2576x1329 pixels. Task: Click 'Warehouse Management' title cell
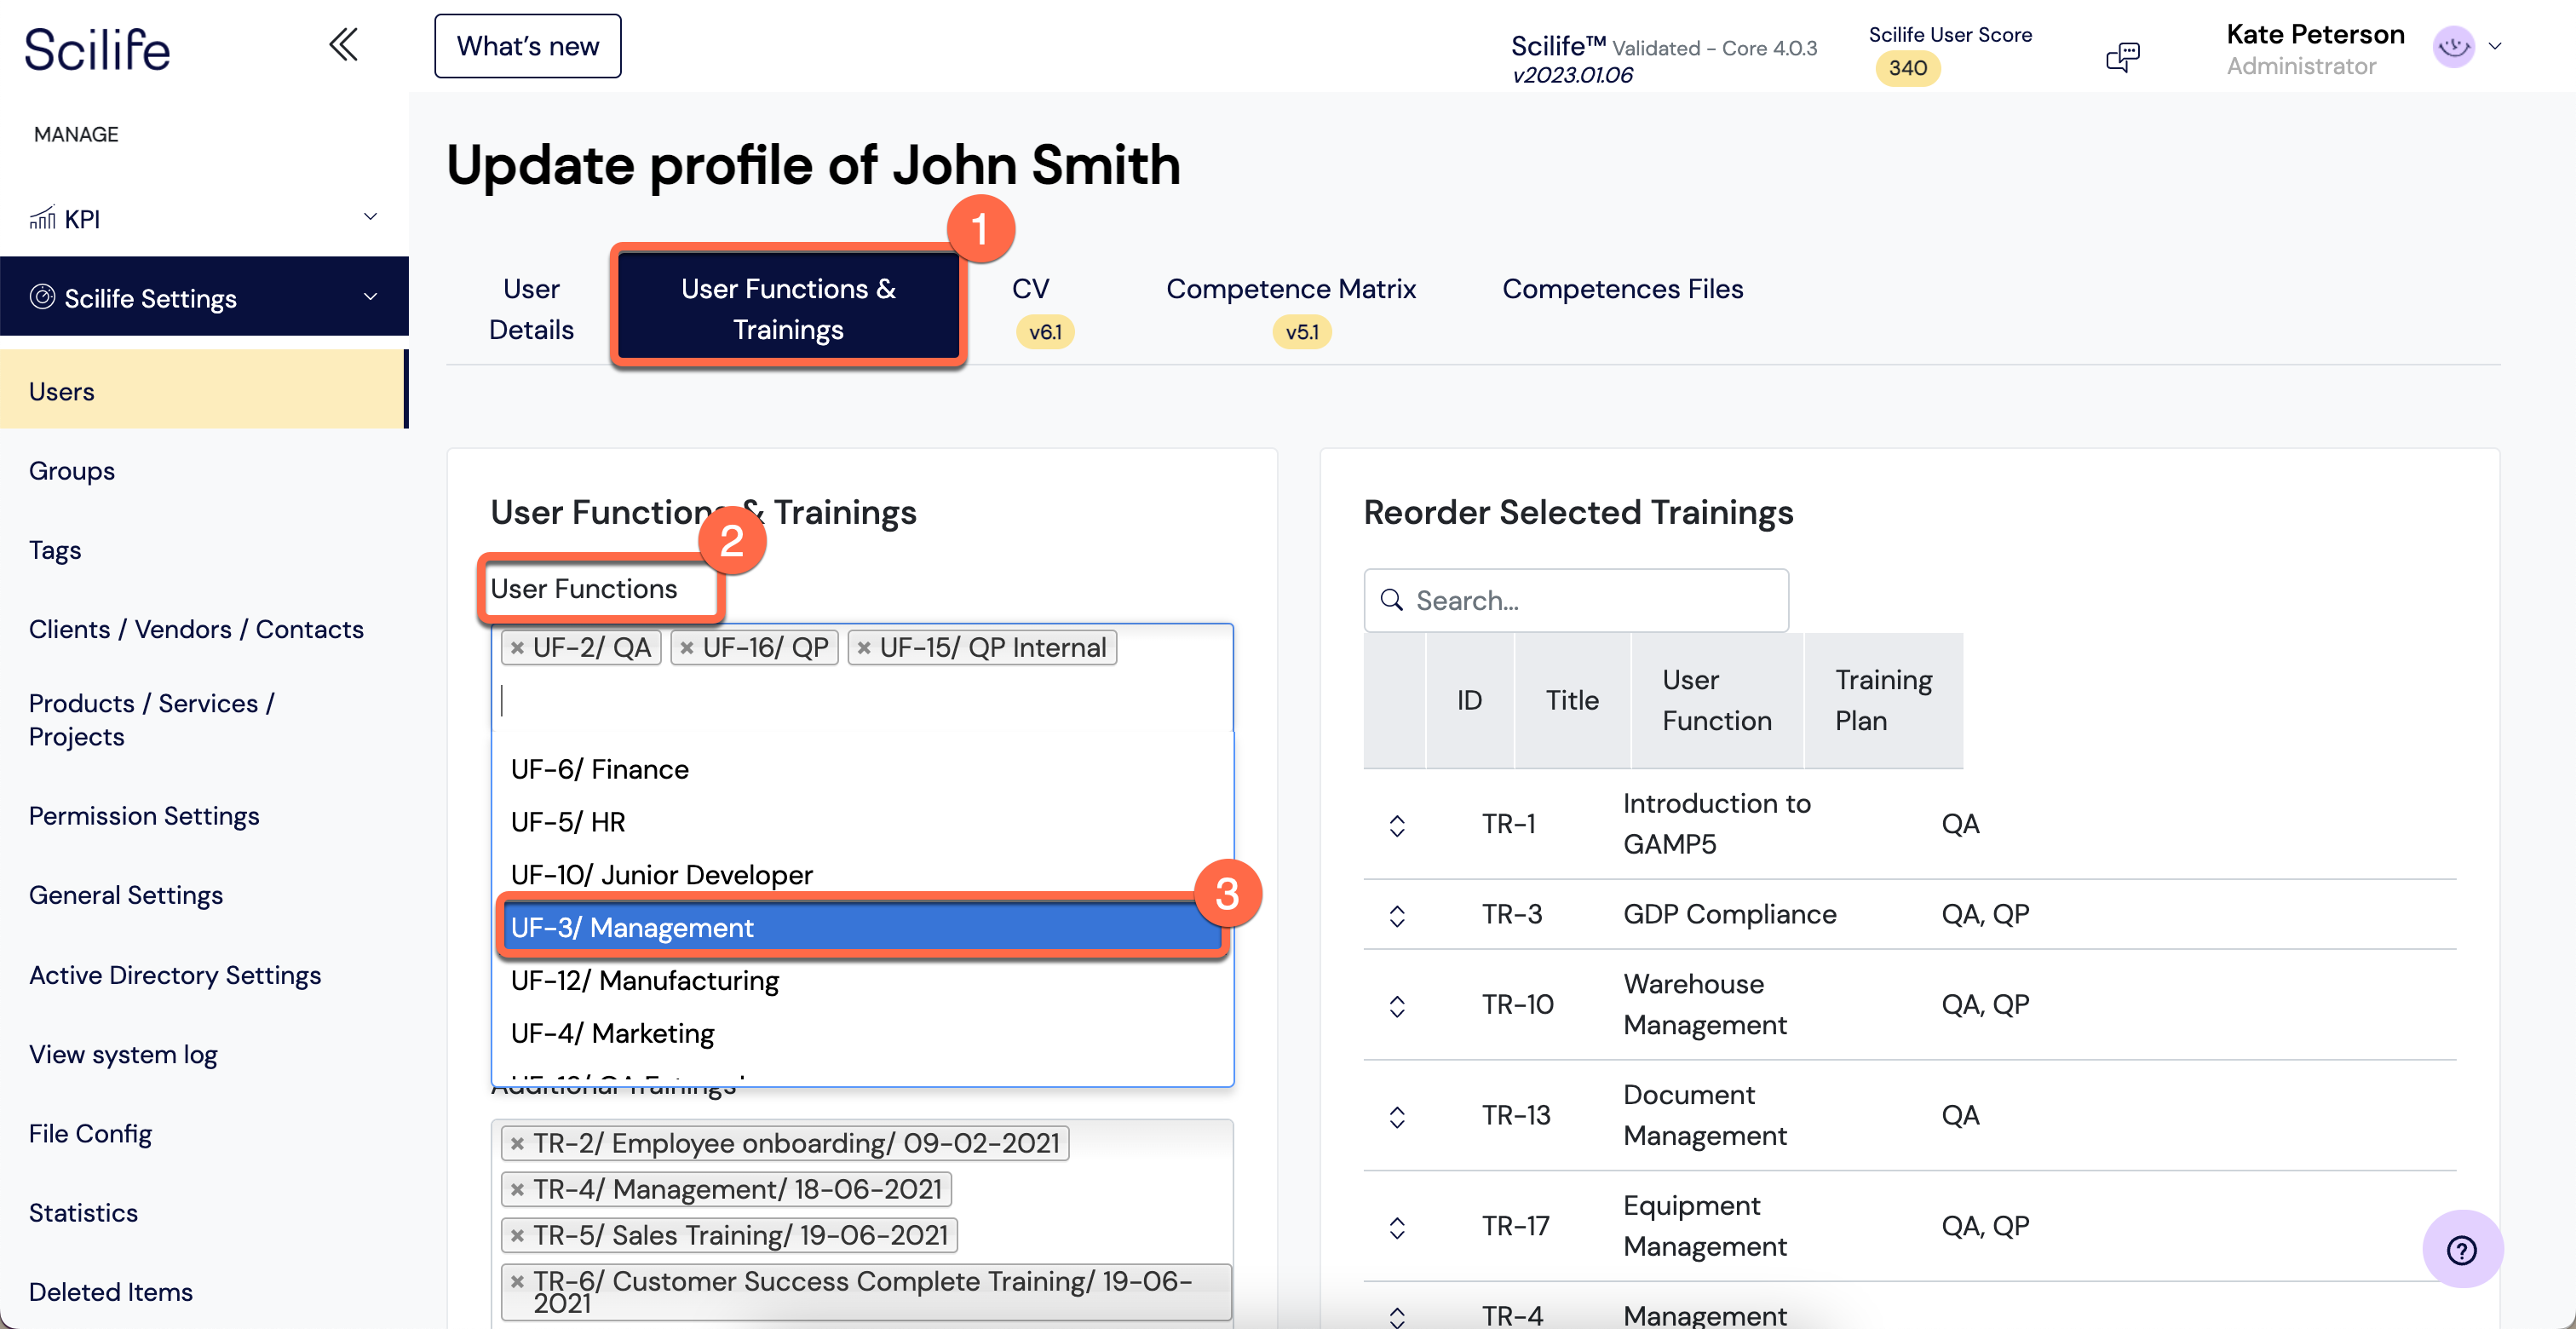[x=1705, y=1004]
